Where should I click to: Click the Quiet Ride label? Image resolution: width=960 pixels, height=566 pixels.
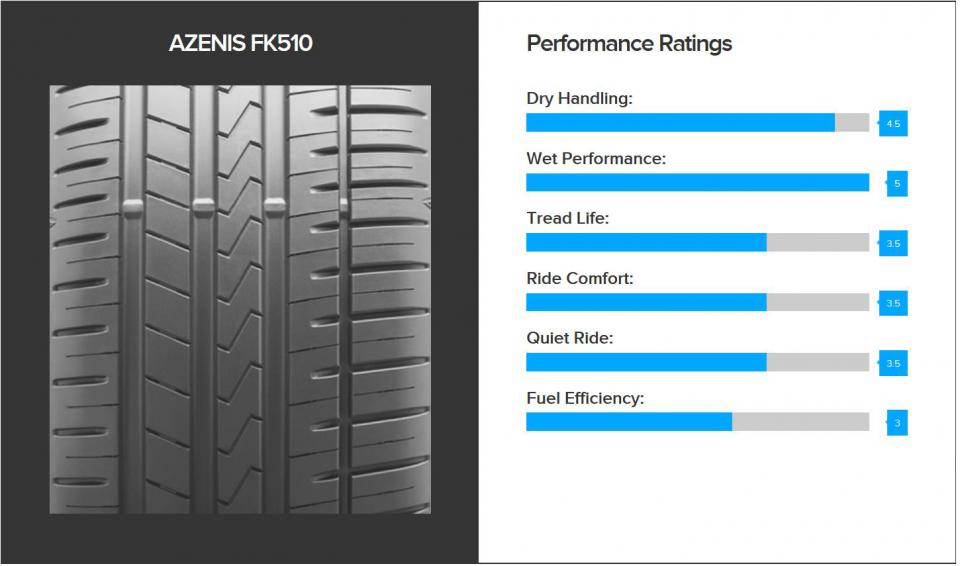click(x=569, y=339)
